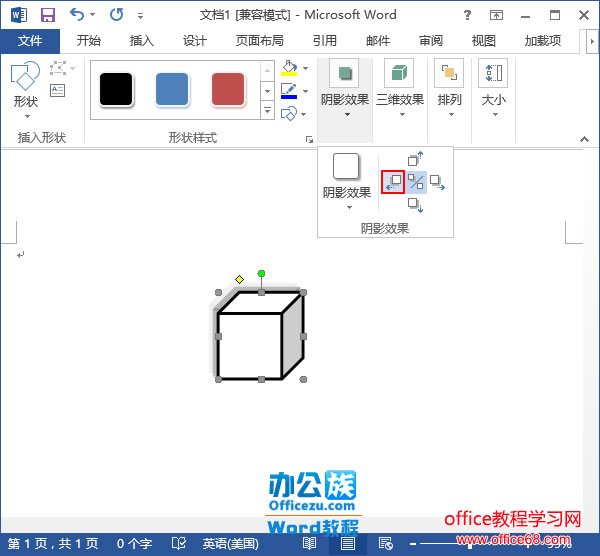
Task: Click the language indicator 英语(美国)
Action: [x=231, y=544]
